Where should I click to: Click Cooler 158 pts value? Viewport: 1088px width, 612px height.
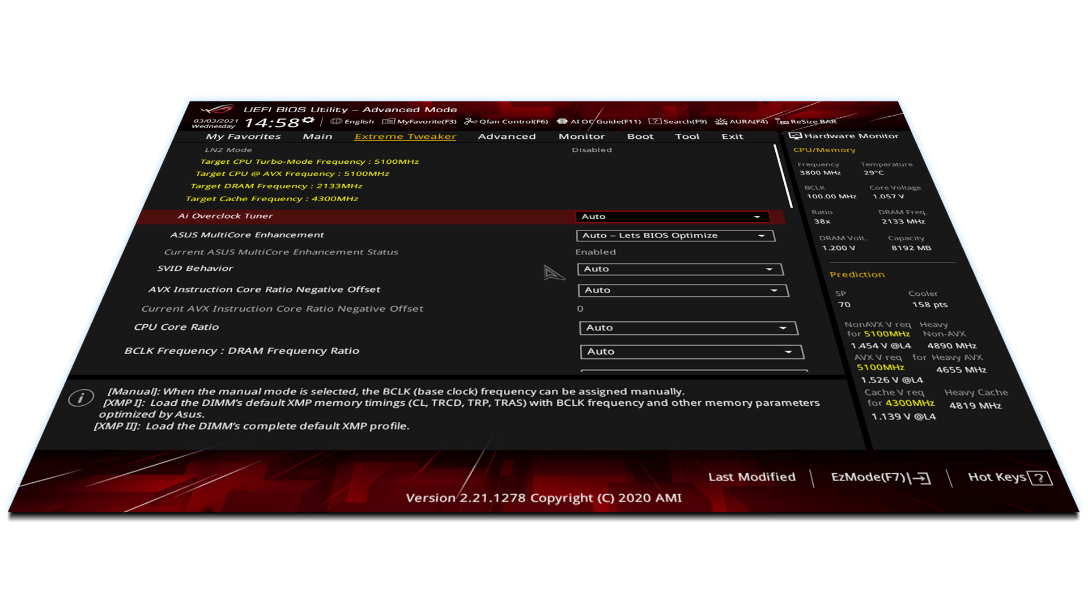click(930, 305)
